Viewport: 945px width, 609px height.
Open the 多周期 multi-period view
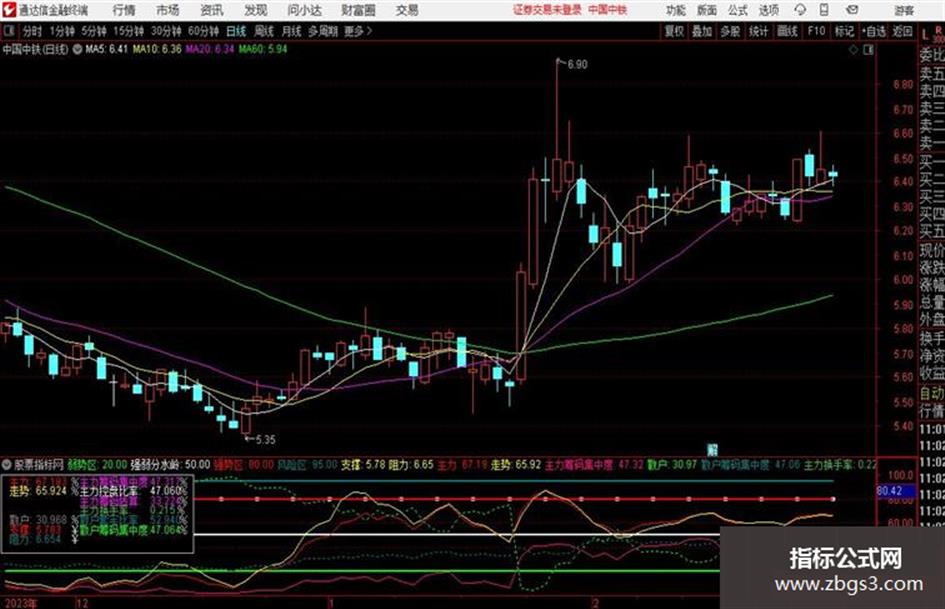[x=324, y=31]
